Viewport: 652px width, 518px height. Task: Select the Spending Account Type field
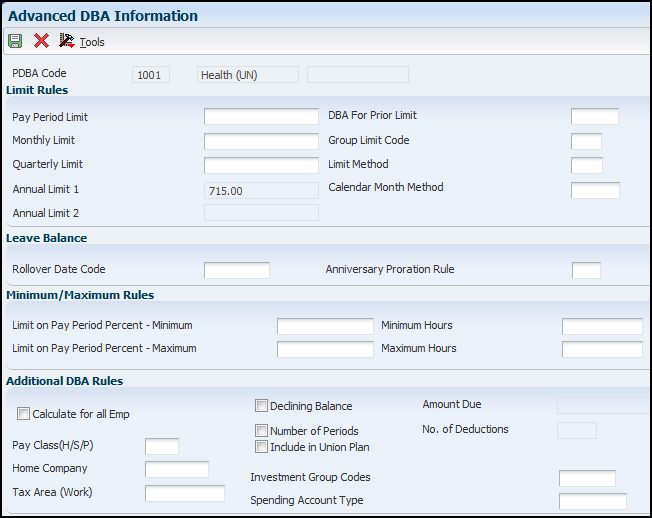click(593, 501)
